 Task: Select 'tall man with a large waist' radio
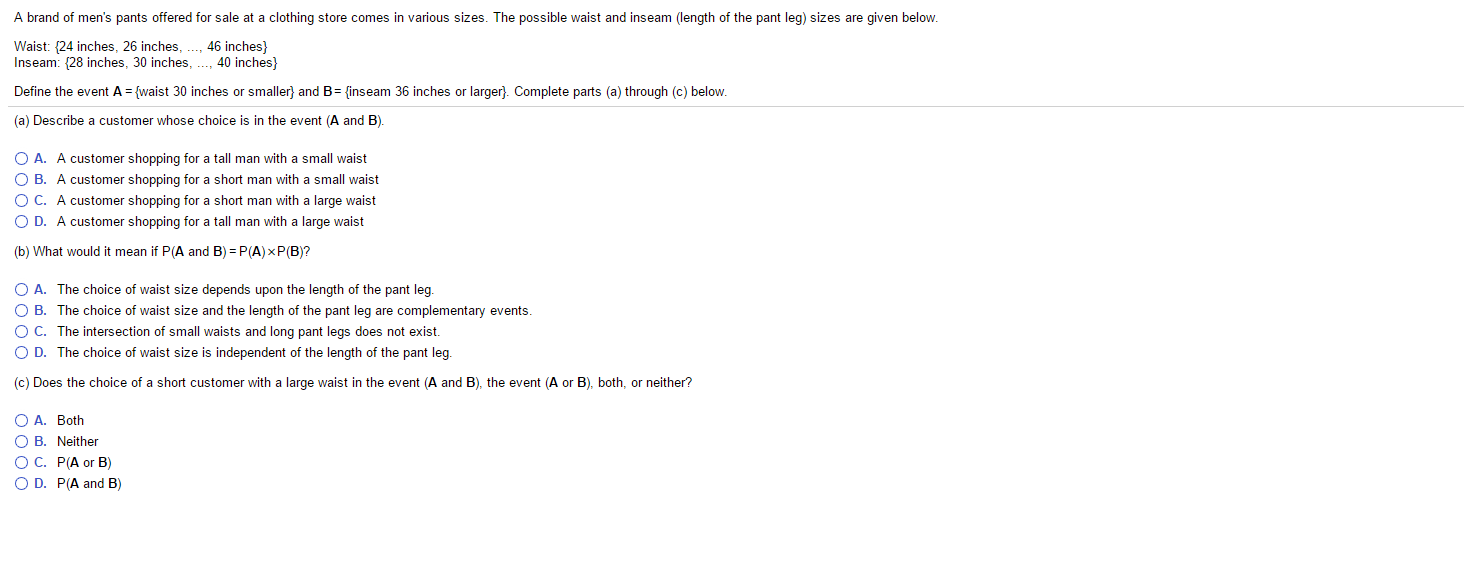point(21,222)
